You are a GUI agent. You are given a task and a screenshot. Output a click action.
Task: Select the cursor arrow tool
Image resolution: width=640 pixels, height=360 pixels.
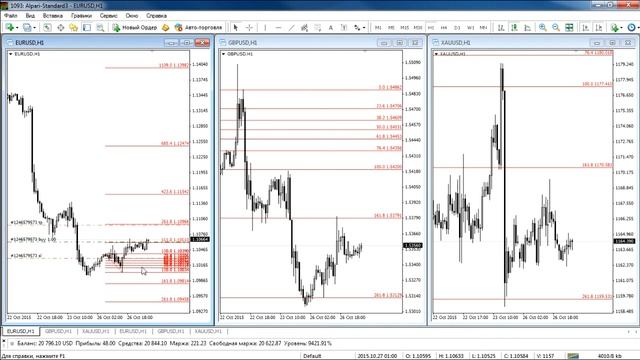[x=236, y=27]
